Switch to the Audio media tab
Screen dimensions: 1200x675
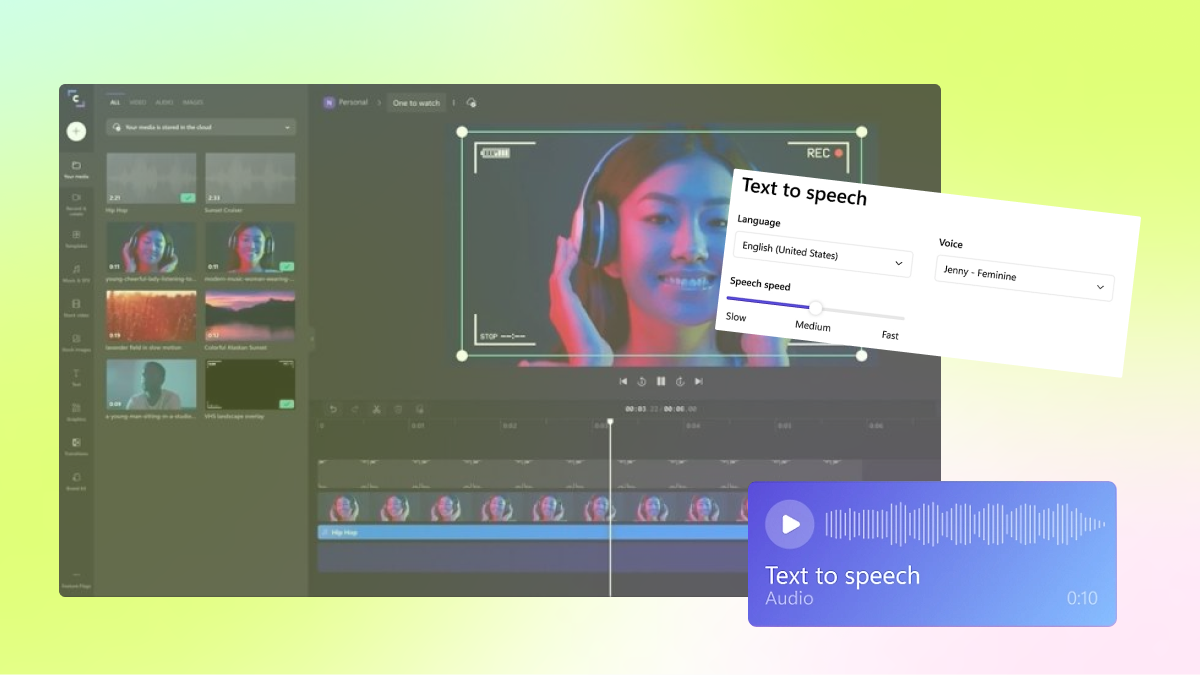point(164,102)
